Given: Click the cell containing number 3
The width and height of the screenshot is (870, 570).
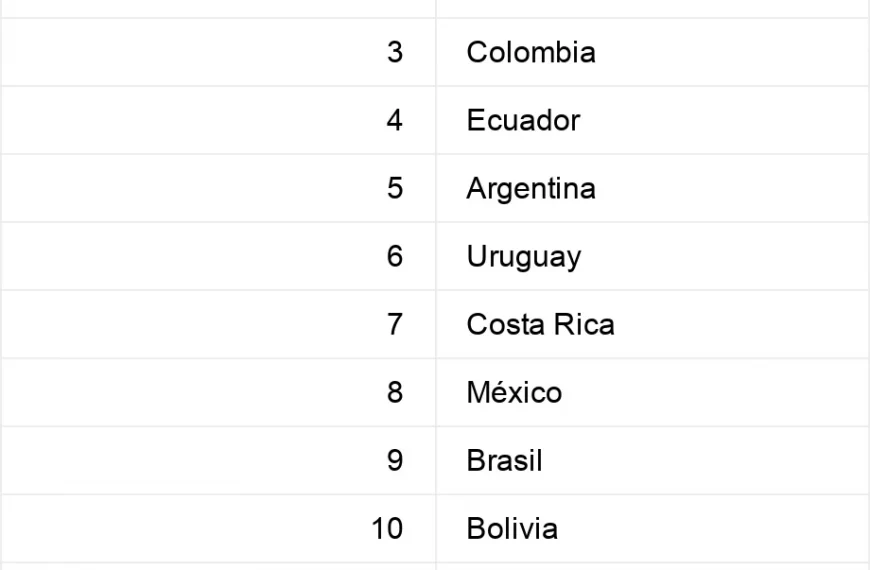Looking at the screenshot, I should [x=219, y=52].
